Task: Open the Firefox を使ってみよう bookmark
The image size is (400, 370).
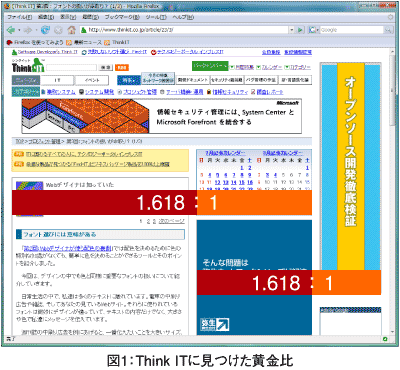Action: 35,42
